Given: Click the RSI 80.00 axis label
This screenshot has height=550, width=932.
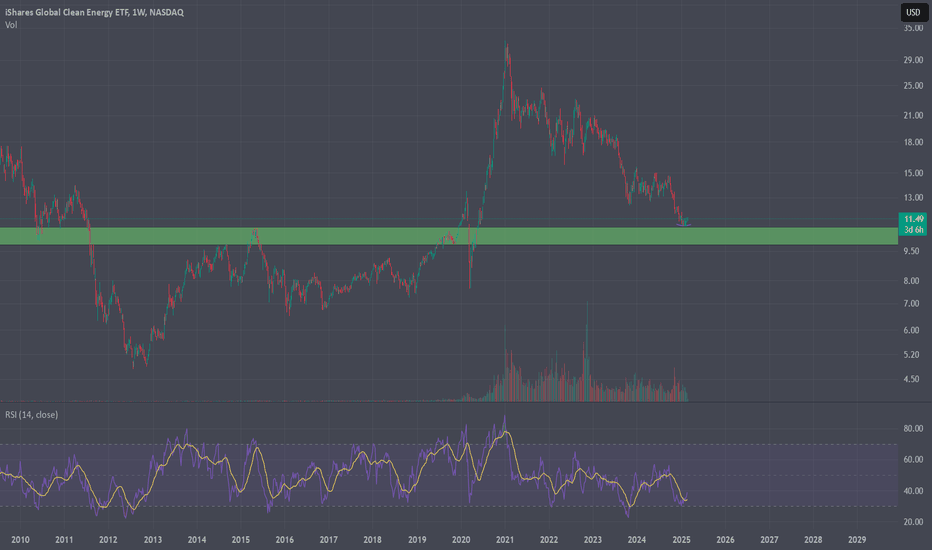Looking at the screenshot, I should (x=914, y=428).
